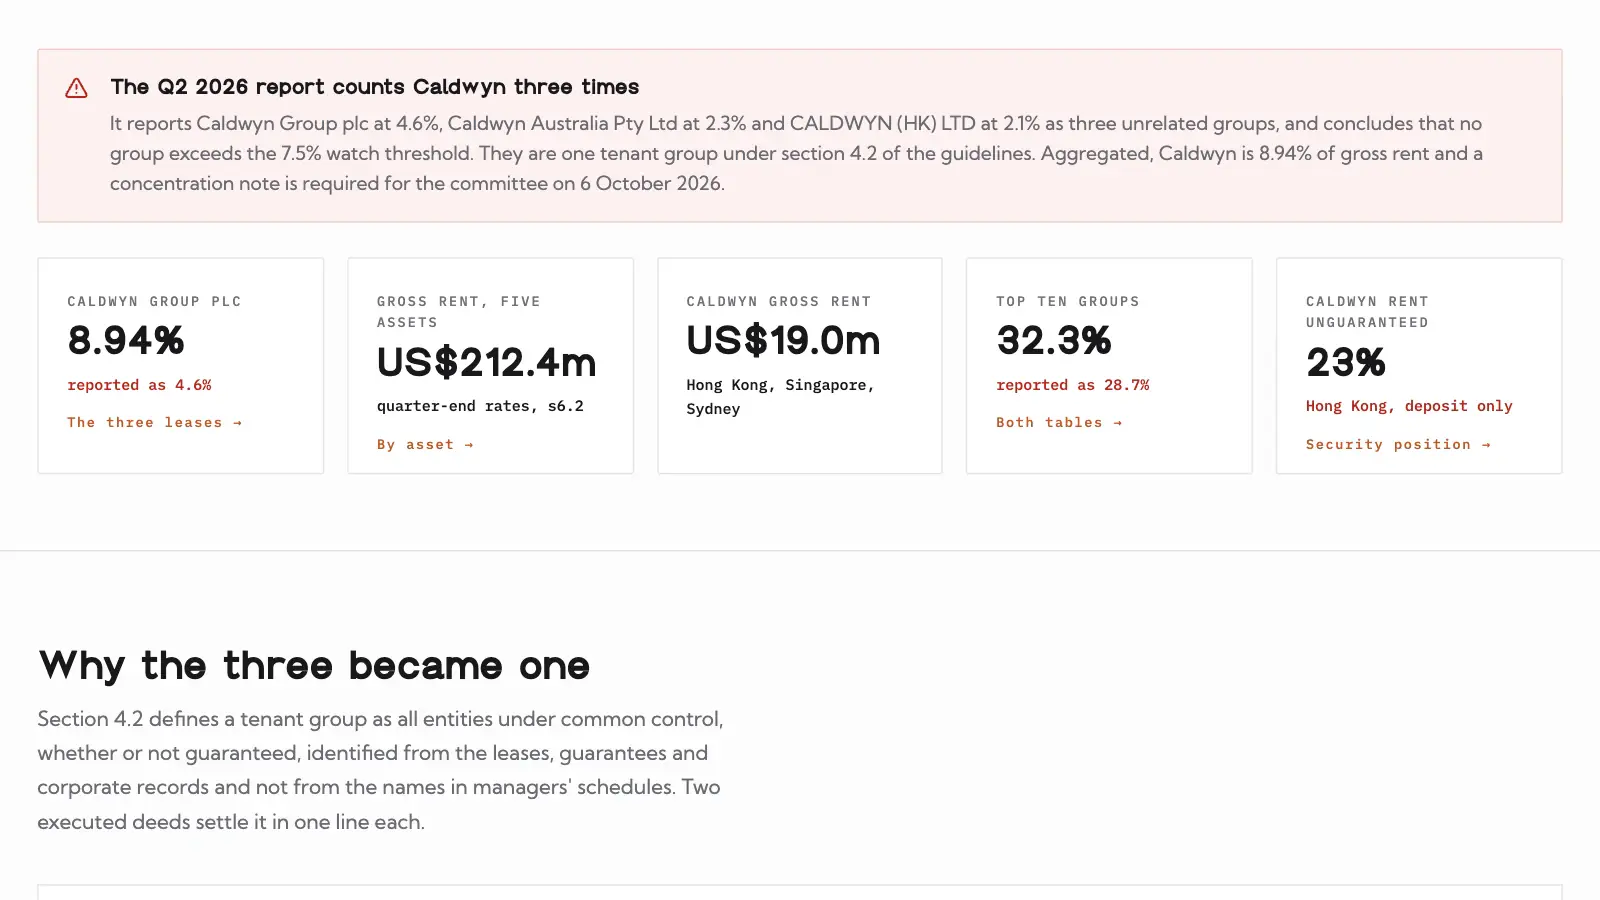Click the alert paragraph starting 'It reports Caldwyn Group plc'
Screen dimensions: 1600x900
pyautogui.click(x=797, y=153)
